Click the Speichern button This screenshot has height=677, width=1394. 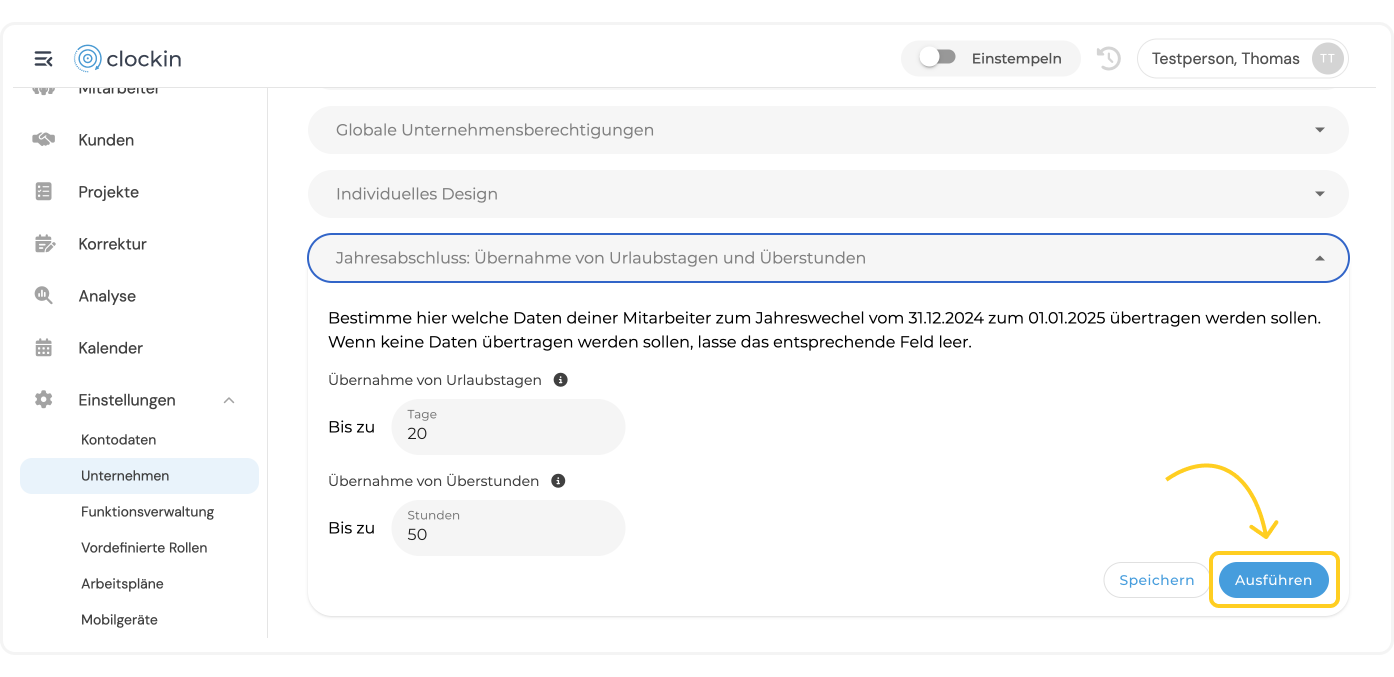1157,580
